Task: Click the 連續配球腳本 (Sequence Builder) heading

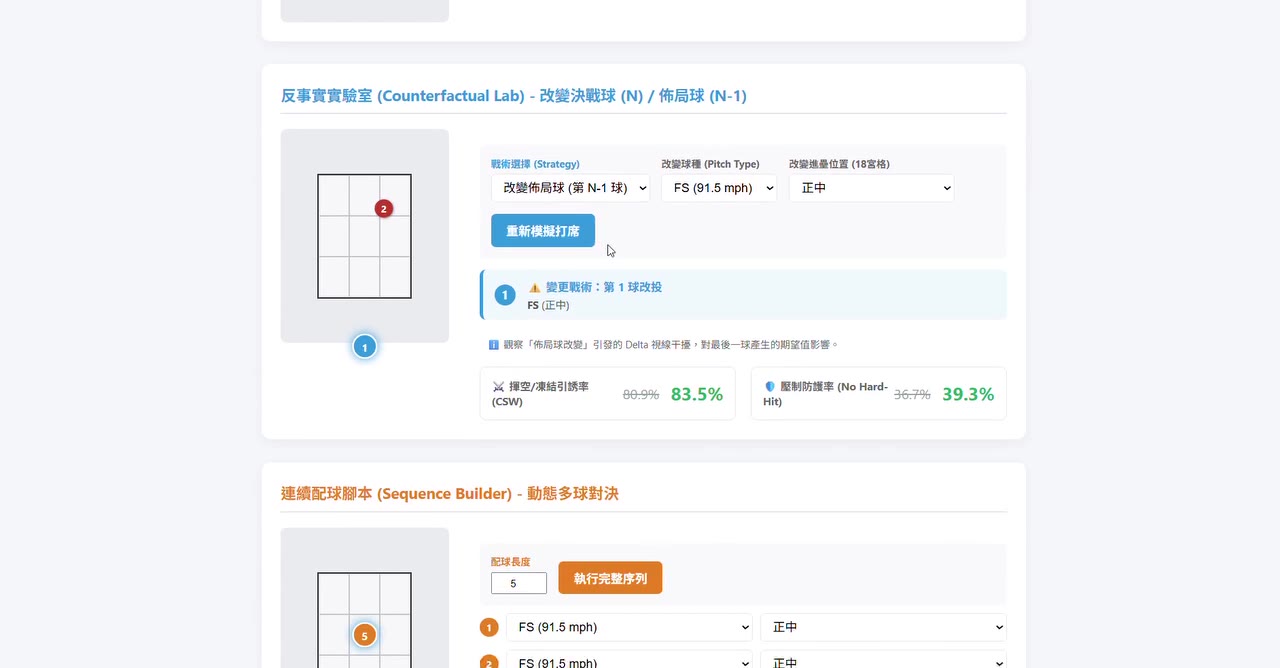Action: click(x=450, y=494)
